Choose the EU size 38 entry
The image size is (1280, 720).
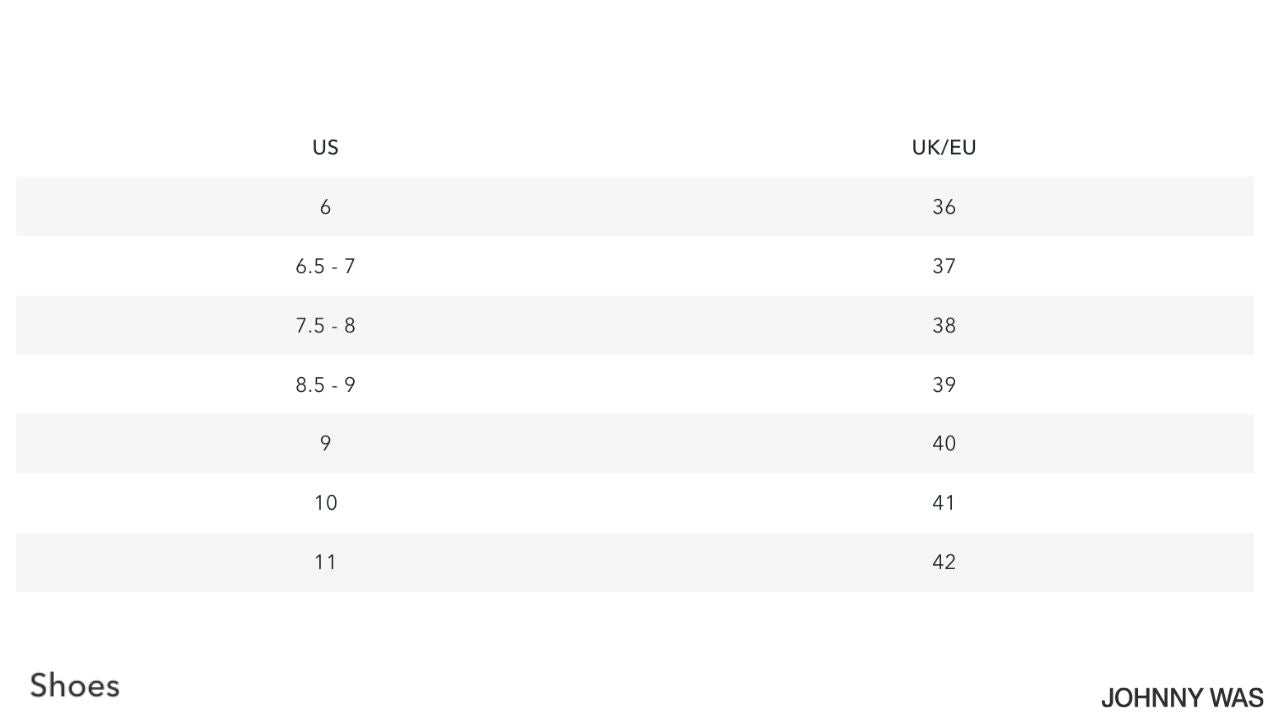click(x=943, y=325)
